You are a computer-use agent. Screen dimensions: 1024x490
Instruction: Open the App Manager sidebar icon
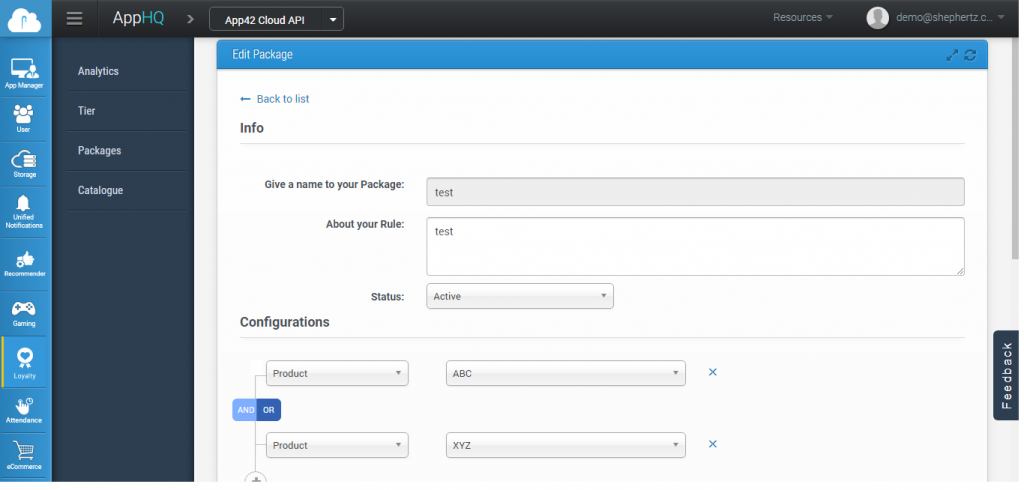pyautogui.click(x=24, y=72)
